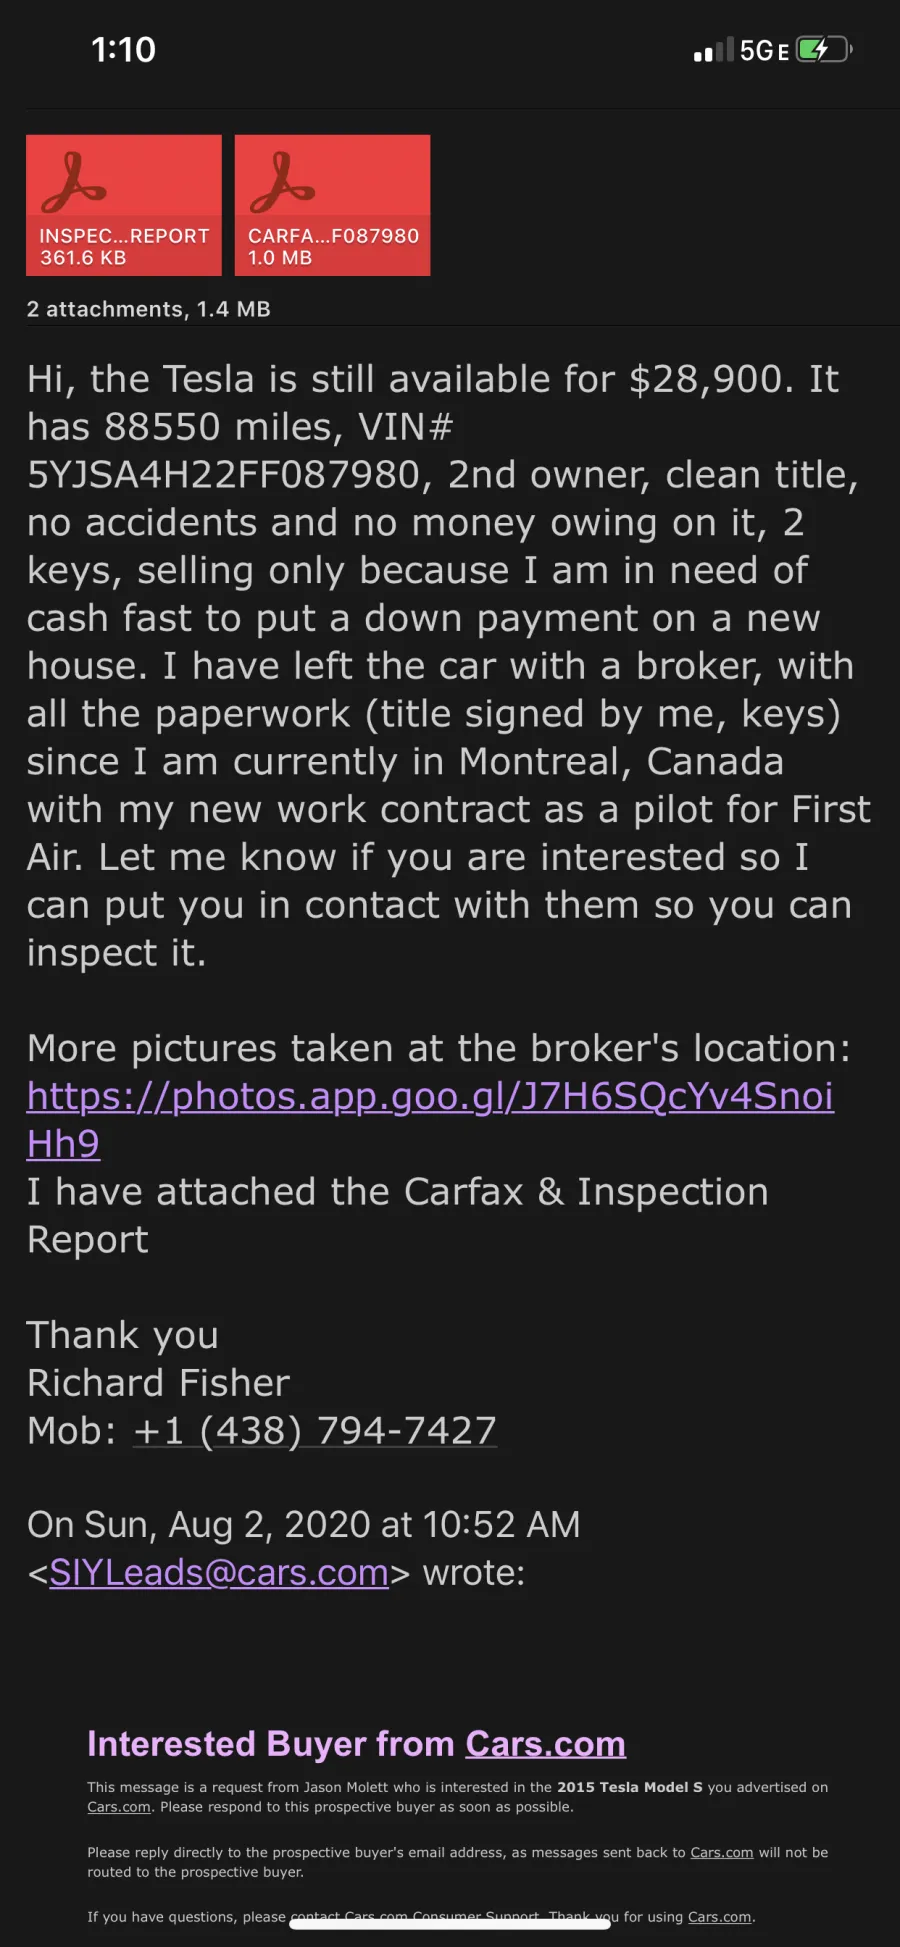Open 'contact Cars.com Consumer Support' link
900x1947 pixels.
415,1917
